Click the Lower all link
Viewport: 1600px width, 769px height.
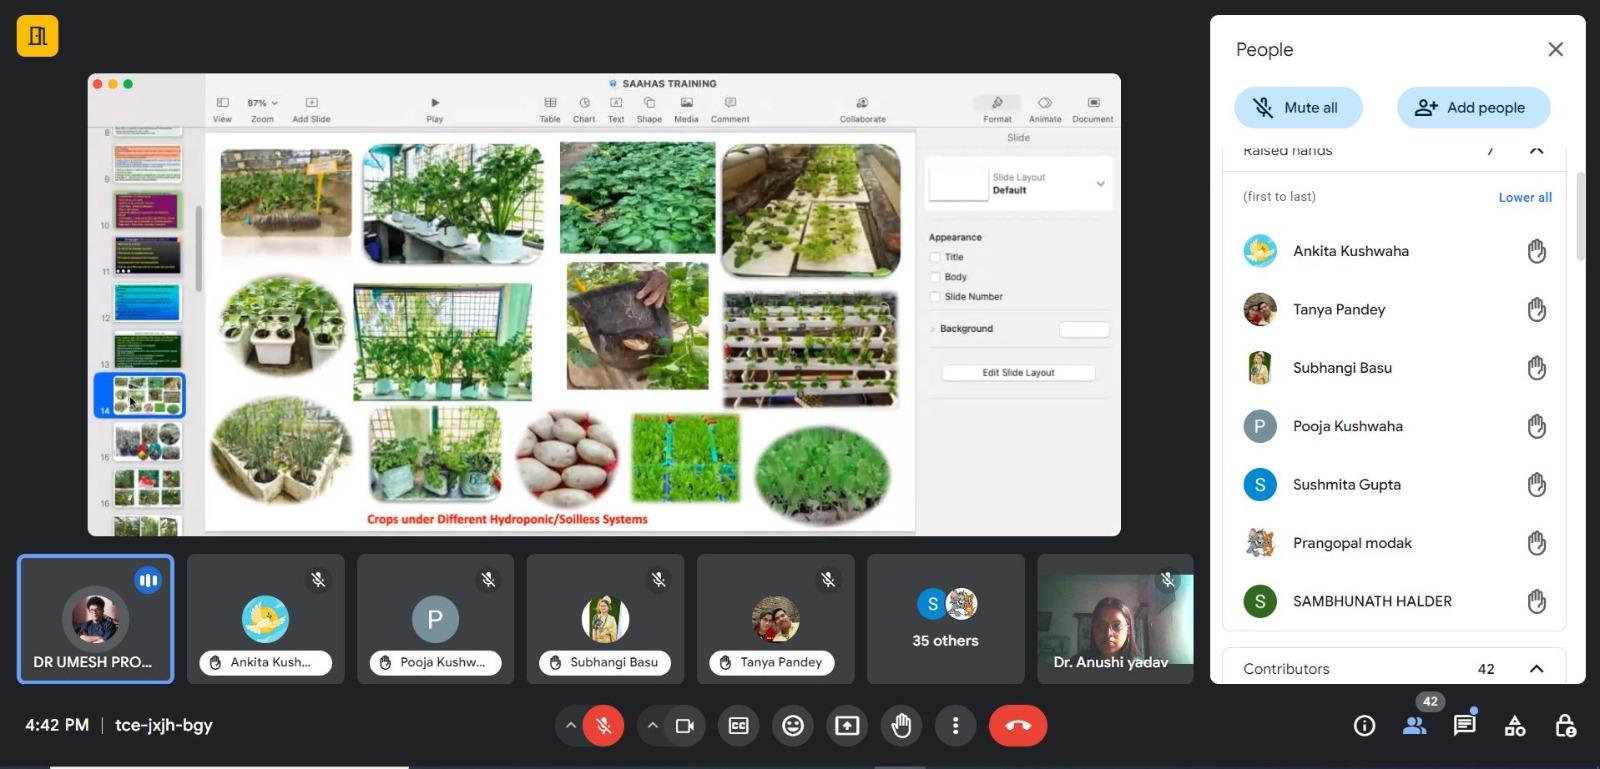coord(1524,198)
